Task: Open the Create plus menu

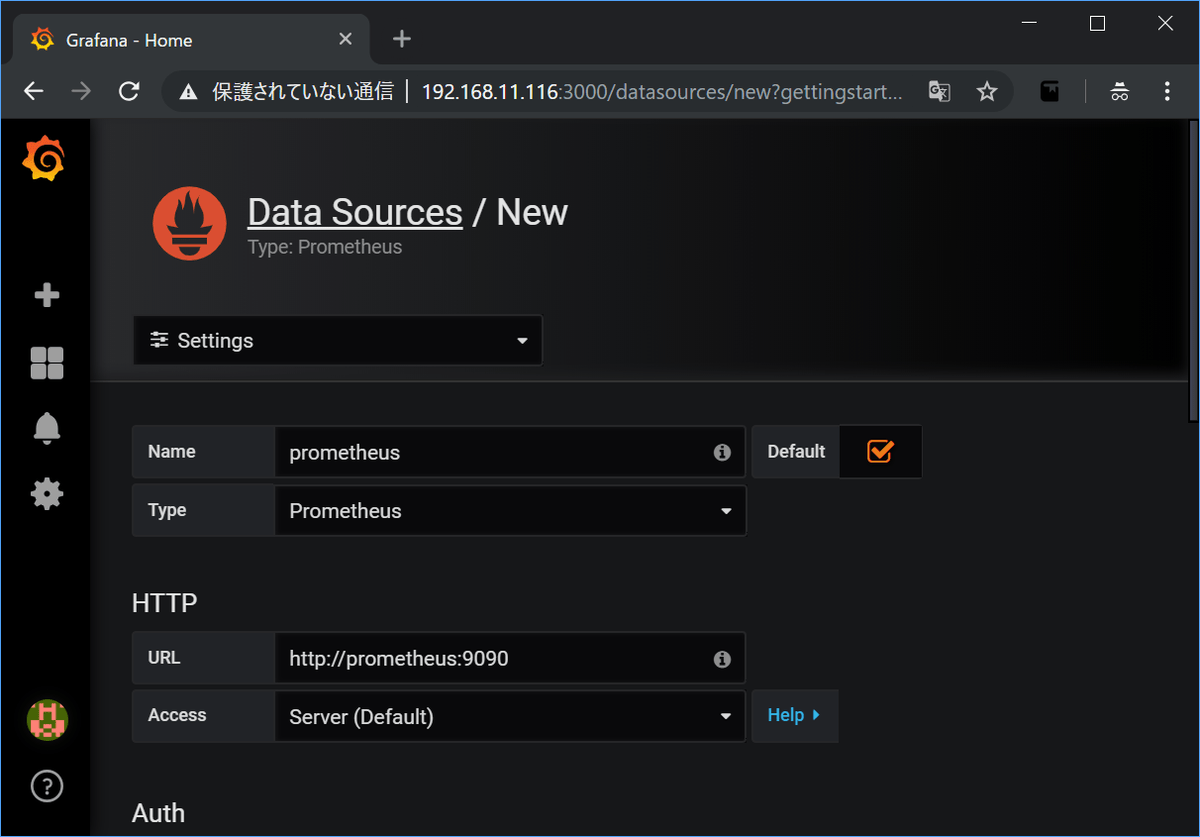Action: (47, 296)
